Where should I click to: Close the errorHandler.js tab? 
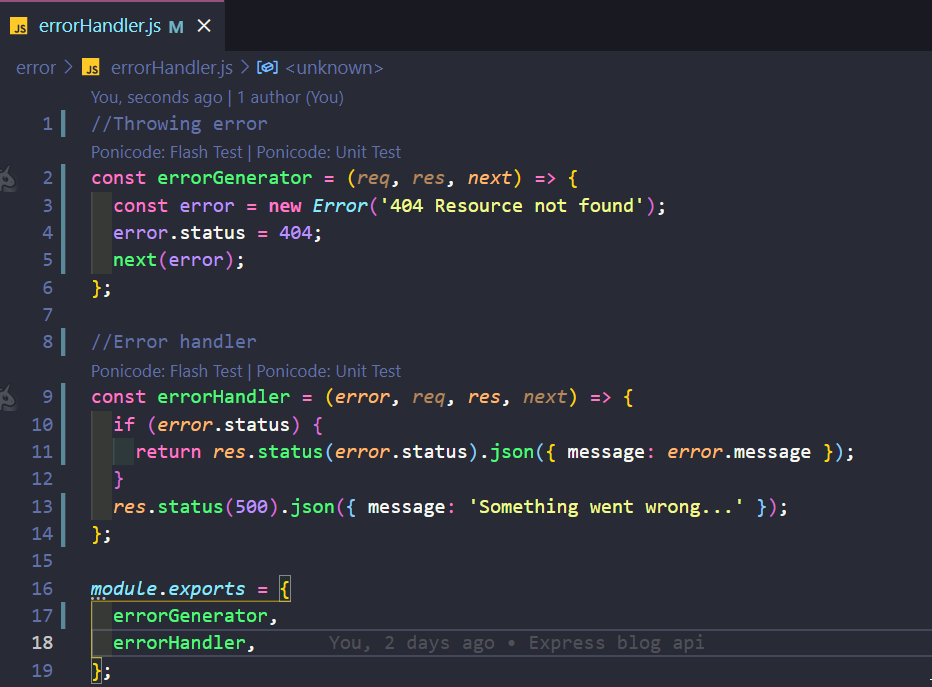click(x=203, y=27)
